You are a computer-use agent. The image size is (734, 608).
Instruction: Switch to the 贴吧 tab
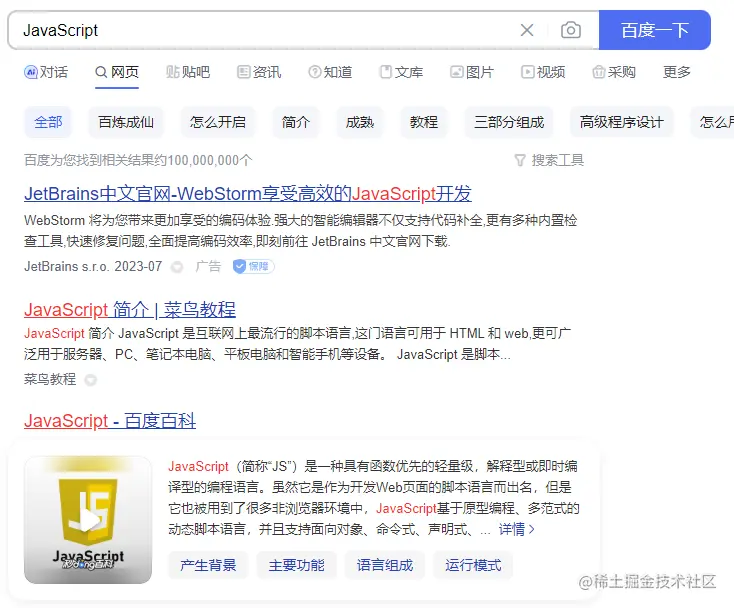click(188, 72)
